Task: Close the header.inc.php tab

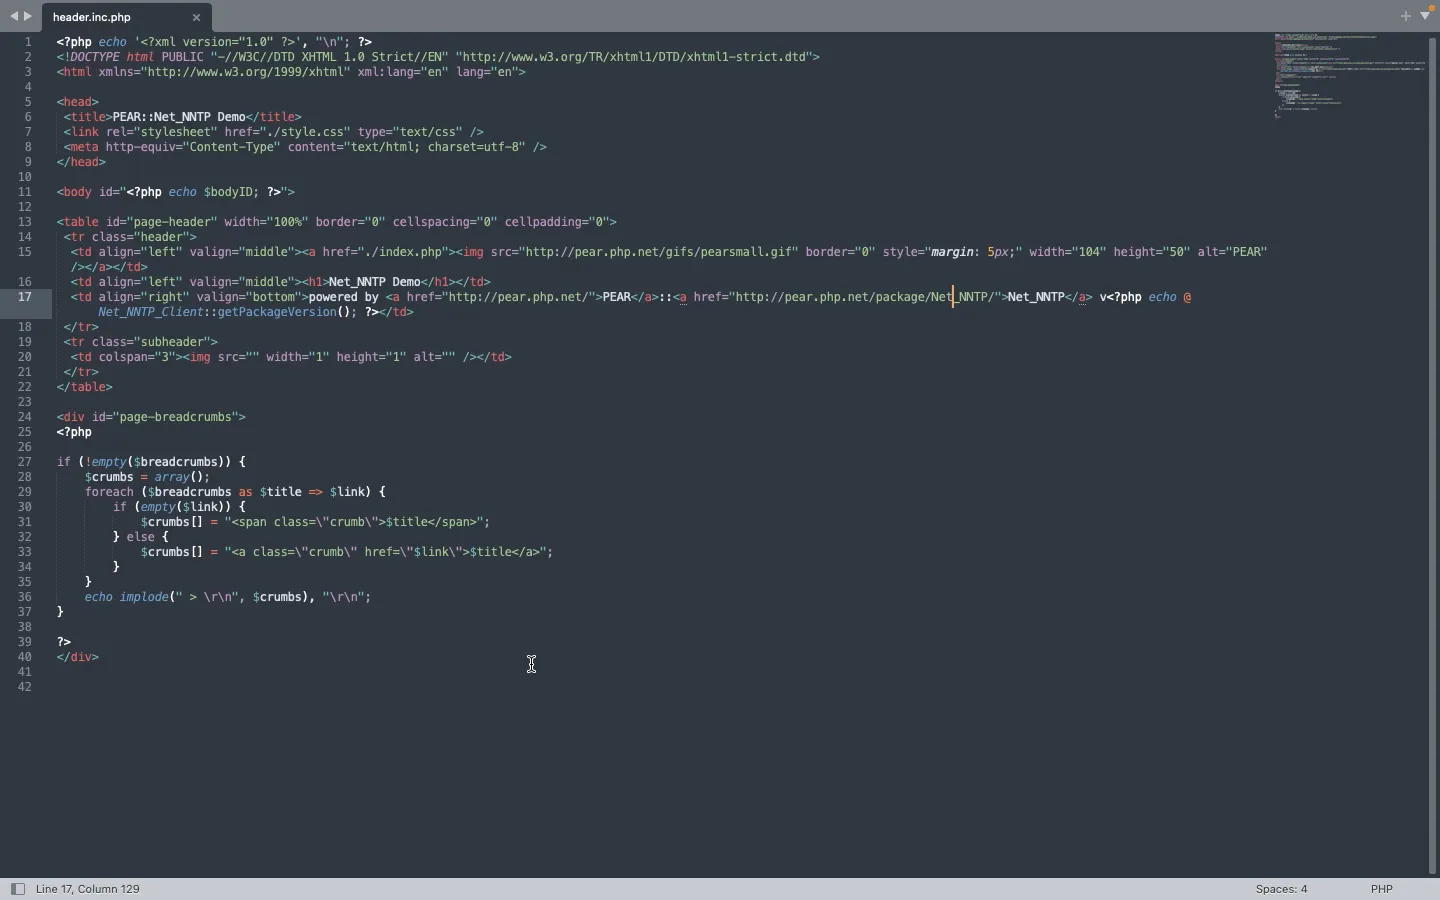Action: [197, 18]
